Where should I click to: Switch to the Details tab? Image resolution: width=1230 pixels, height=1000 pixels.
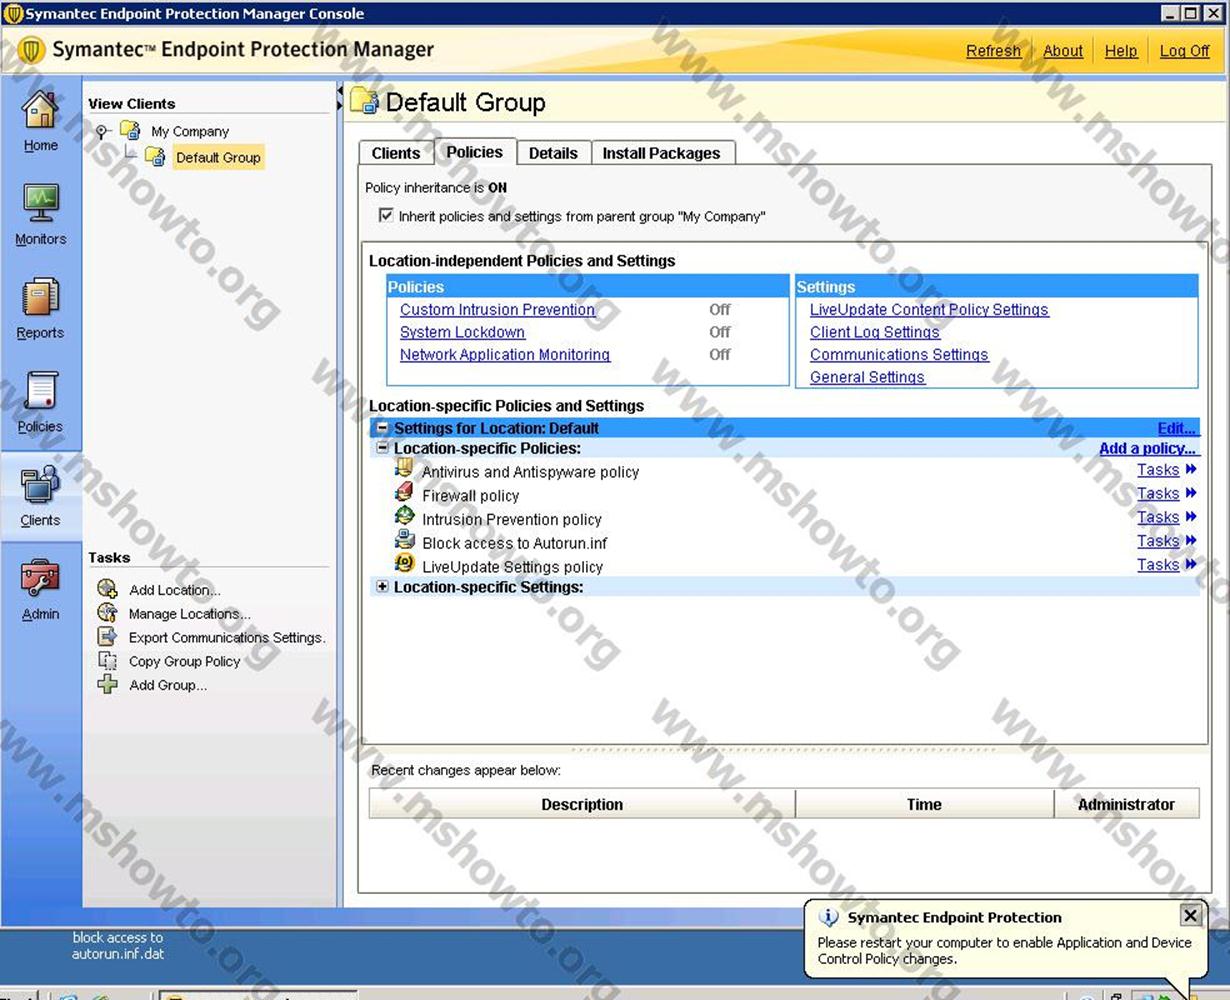tap(553, 153)
